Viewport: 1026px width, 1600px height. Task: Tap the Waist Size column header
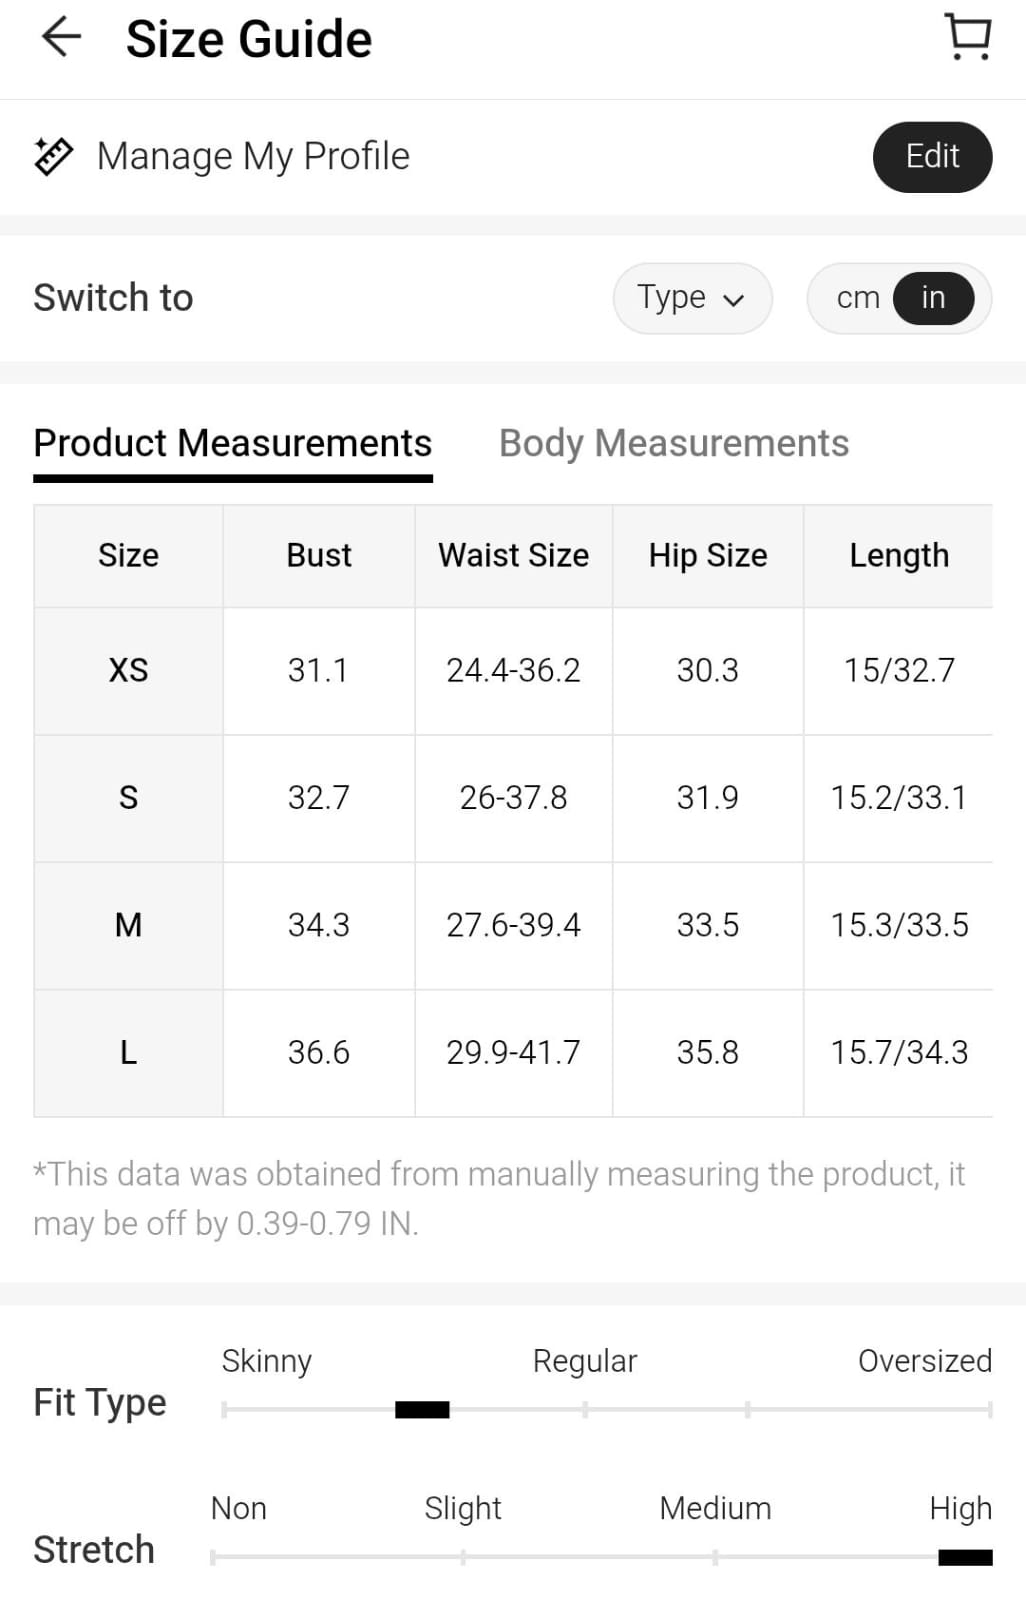(x=513, y=556)
